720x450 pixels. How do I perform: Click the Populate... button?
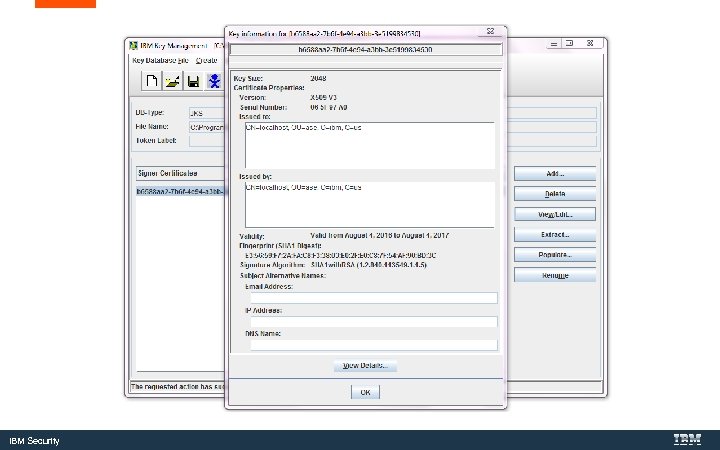(x=555, y=254)
